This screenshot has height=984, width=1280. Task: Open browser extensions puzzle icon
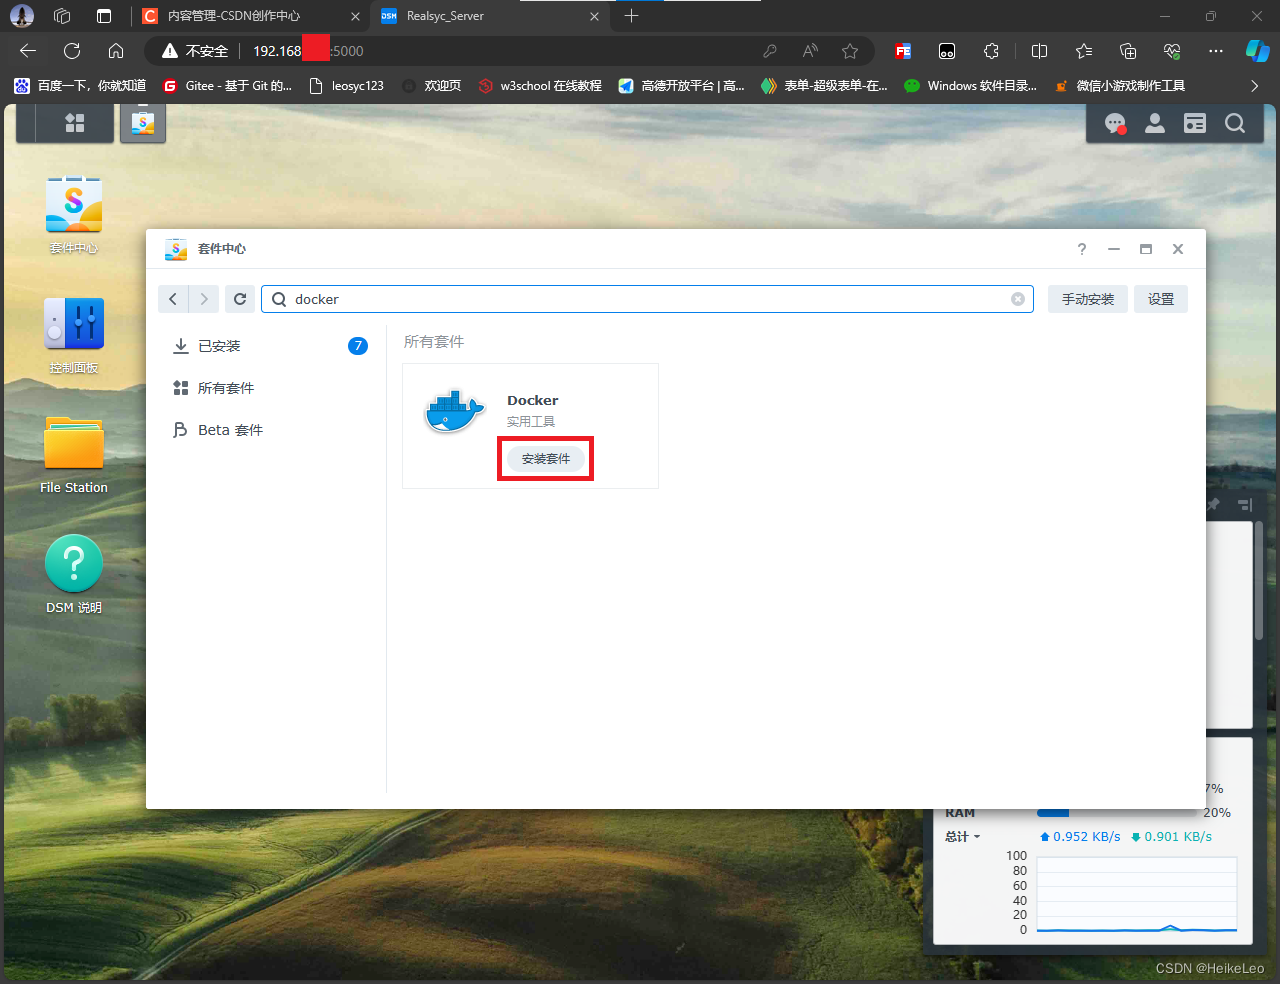click(x=991, y=51)
